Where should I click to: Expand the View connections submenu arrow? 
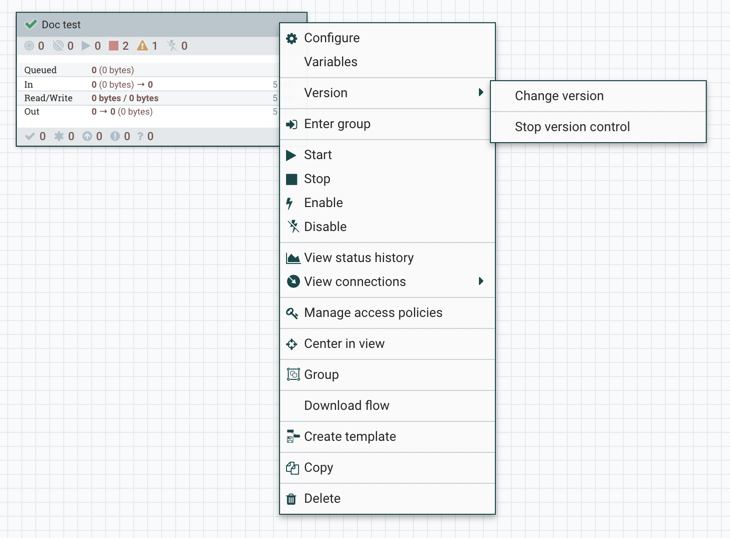pyautogui.click(x=481, y=282)
